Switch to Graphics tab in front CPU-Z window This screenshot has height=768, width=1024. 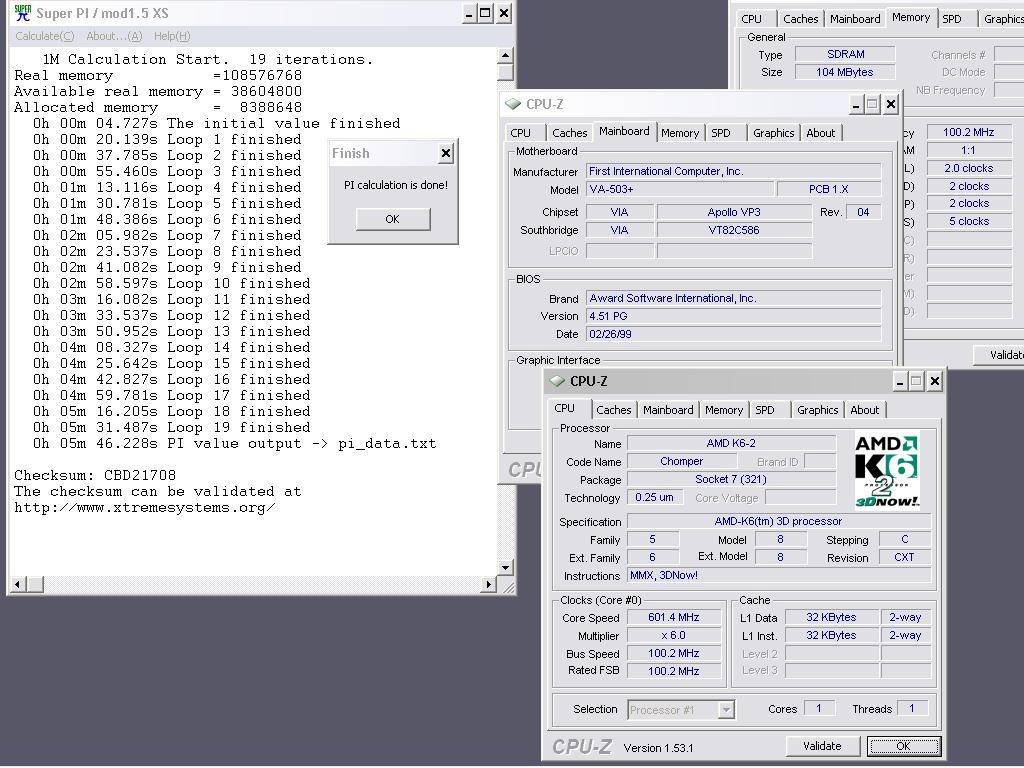[x=818, y=410]
